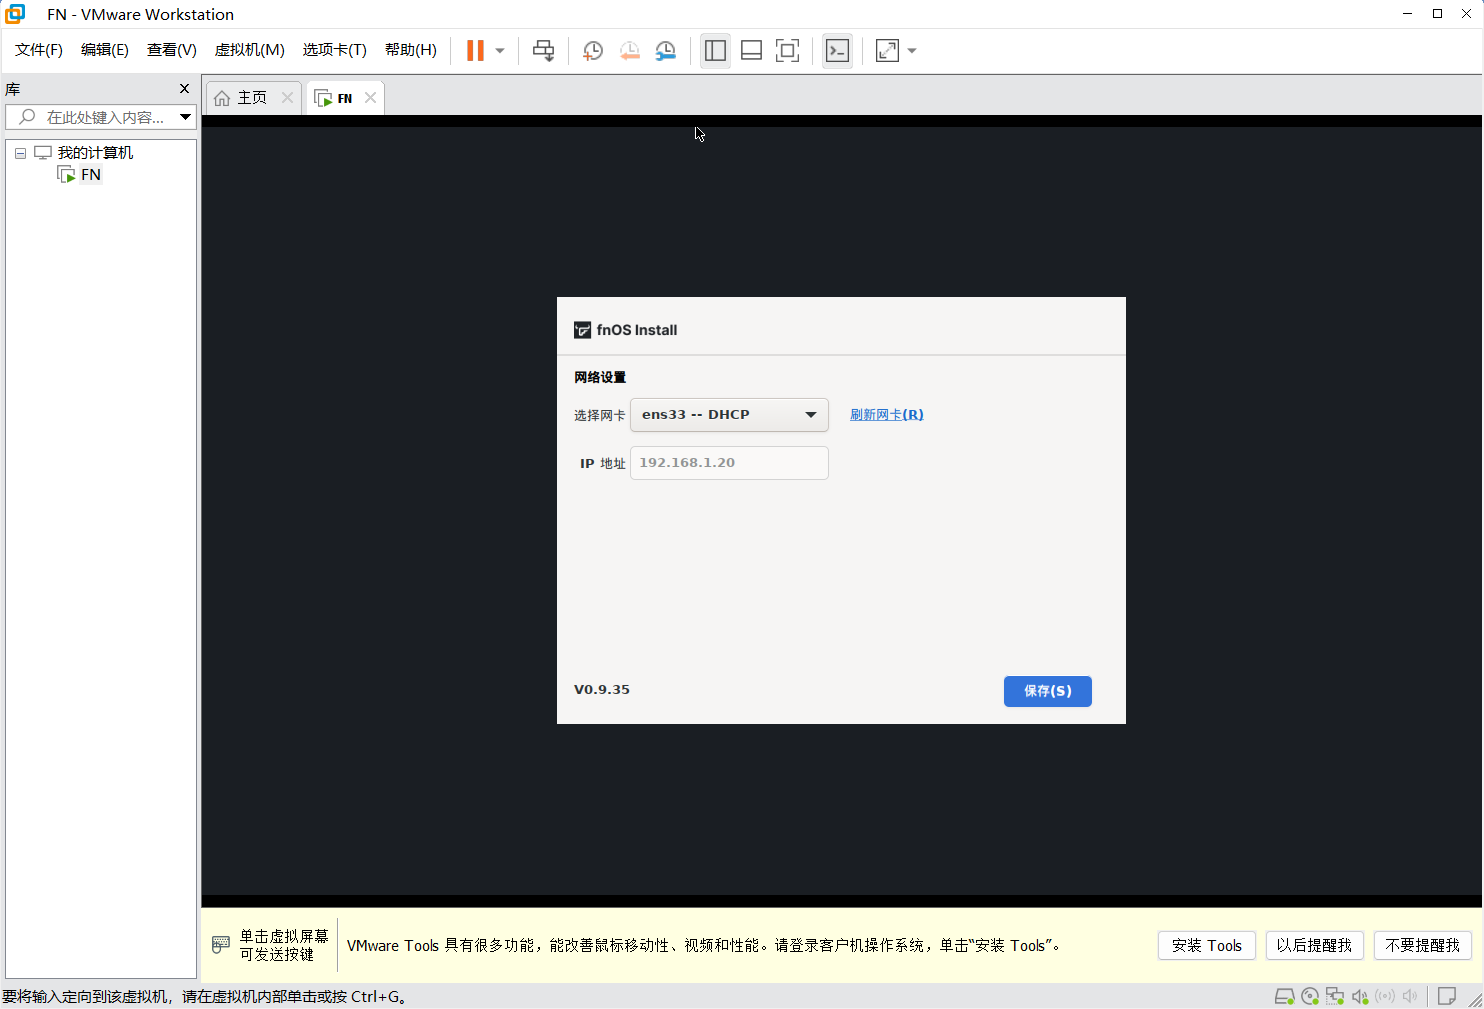Screen dimensions: 1484x1009
Task: Collapse the 我的计算机 tree node
Action: pos(20,153)
